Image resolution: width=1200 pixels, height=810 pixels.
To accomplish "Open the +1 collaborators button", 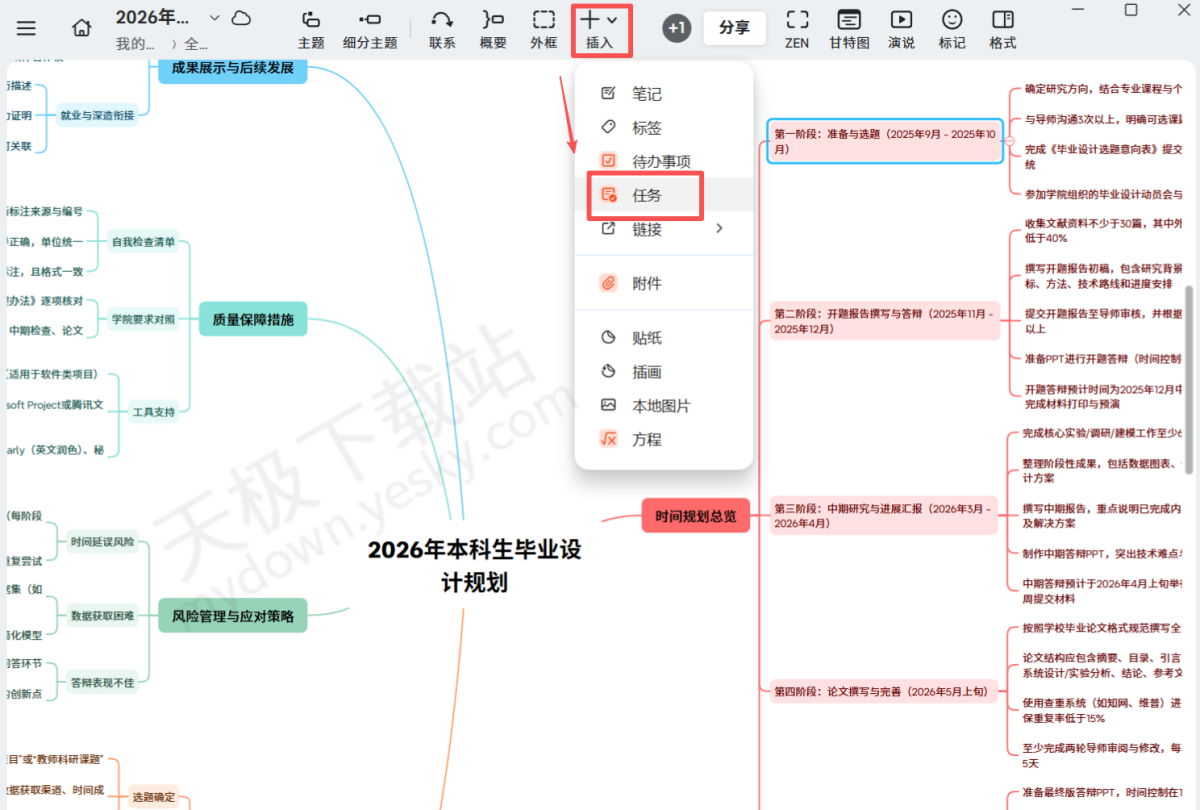I will tap(676, 28).
